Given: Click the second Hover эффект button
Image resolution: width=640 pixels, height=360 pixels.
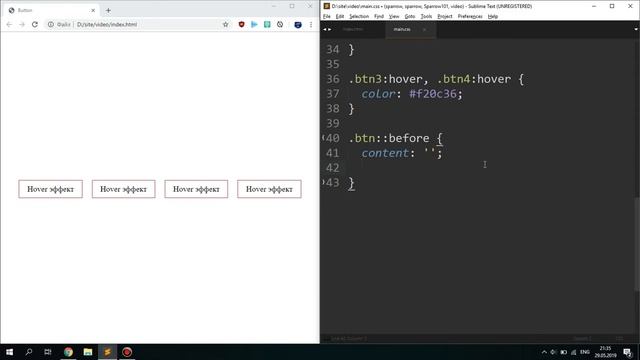Looking at the screenshot, I should click(124, 189).
